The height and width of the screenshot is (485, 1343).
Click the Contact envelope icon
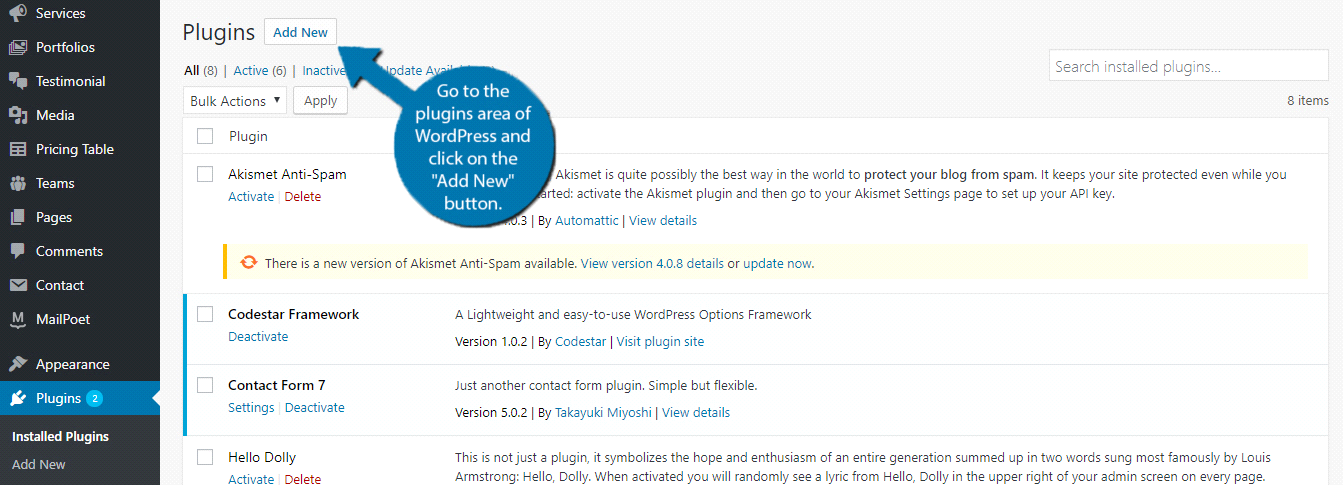tap(18, 285)
